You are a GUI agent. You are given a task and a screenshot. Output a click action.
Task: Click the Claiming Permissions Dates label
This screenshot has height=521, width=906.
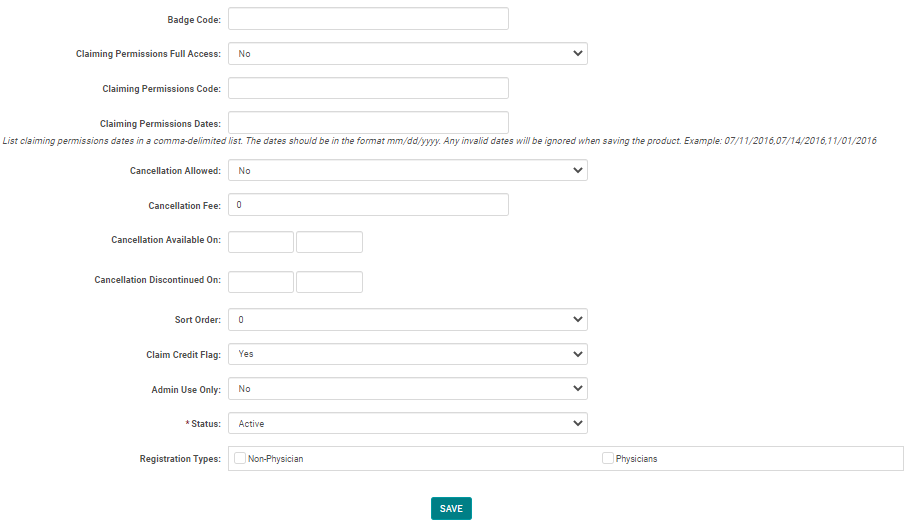[160, 124]
